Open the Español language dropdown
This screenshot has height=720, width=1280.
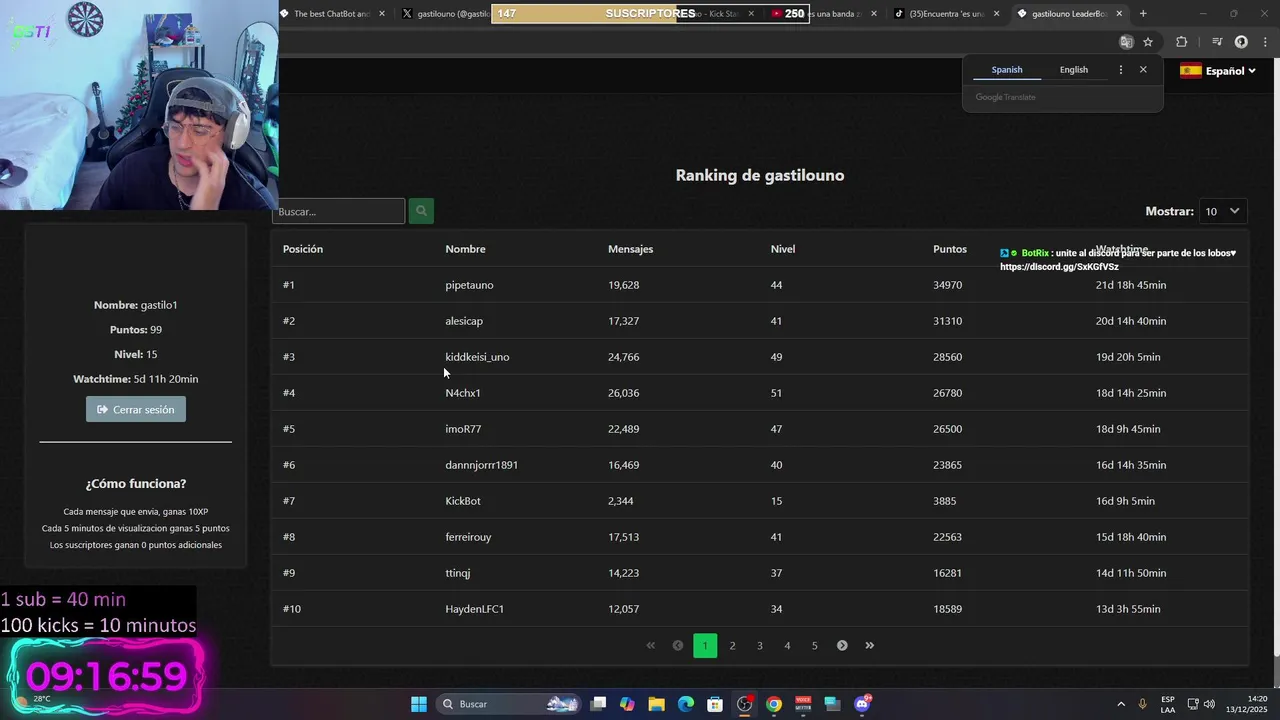pyautogui.click(x=1218, y=71)
